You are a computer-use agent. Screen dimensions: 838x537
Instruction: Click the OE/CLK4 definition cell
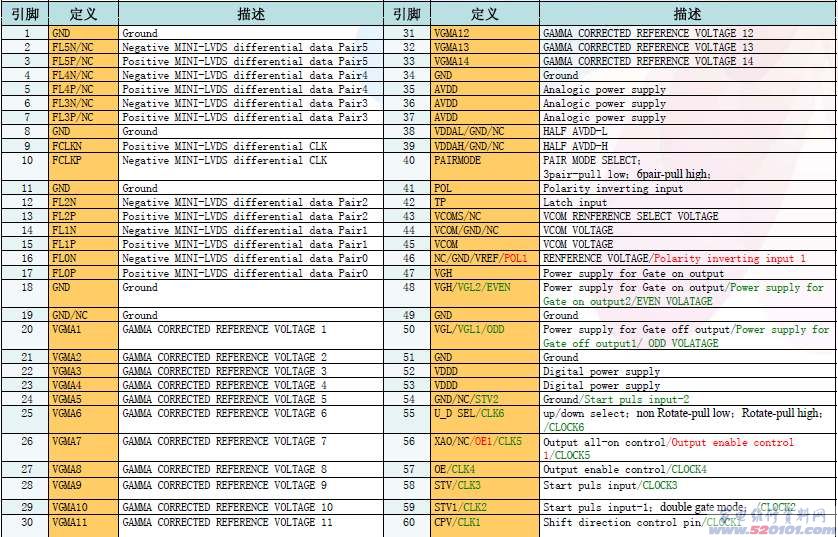pyautogui.click(x=484, y=469)
